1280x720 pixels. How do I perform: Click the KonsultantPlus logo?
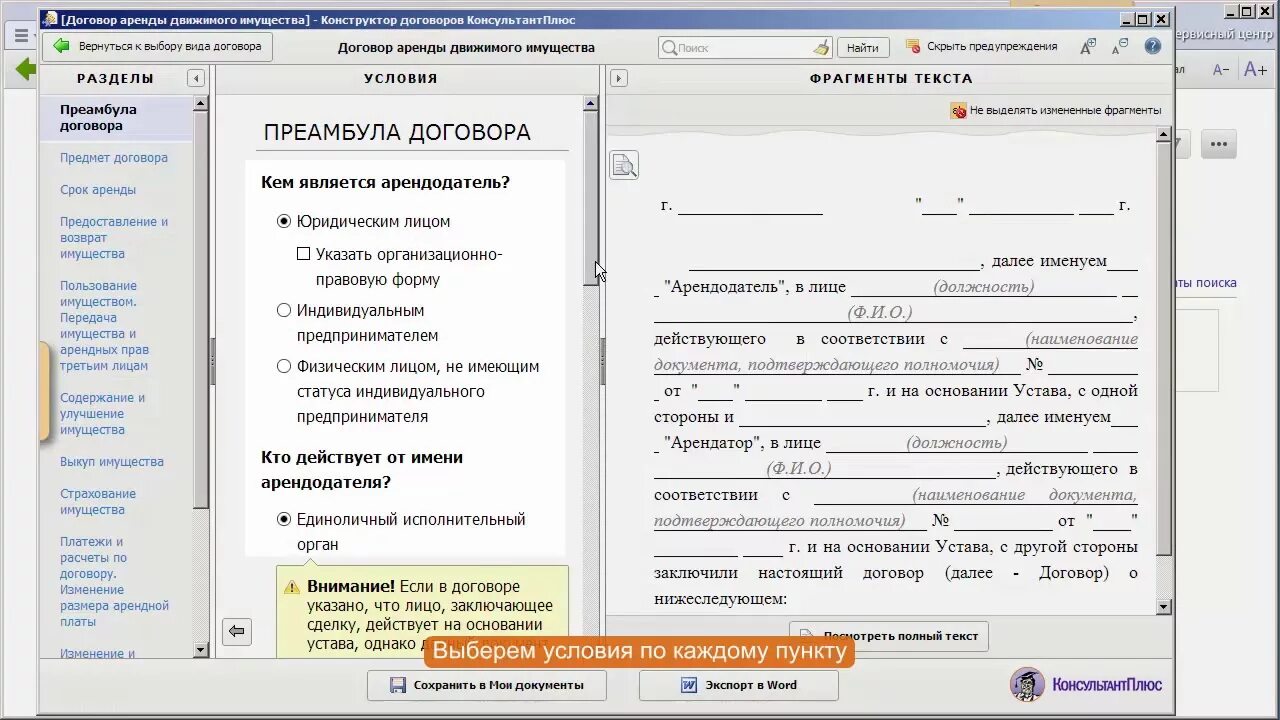coord(1086,685)
